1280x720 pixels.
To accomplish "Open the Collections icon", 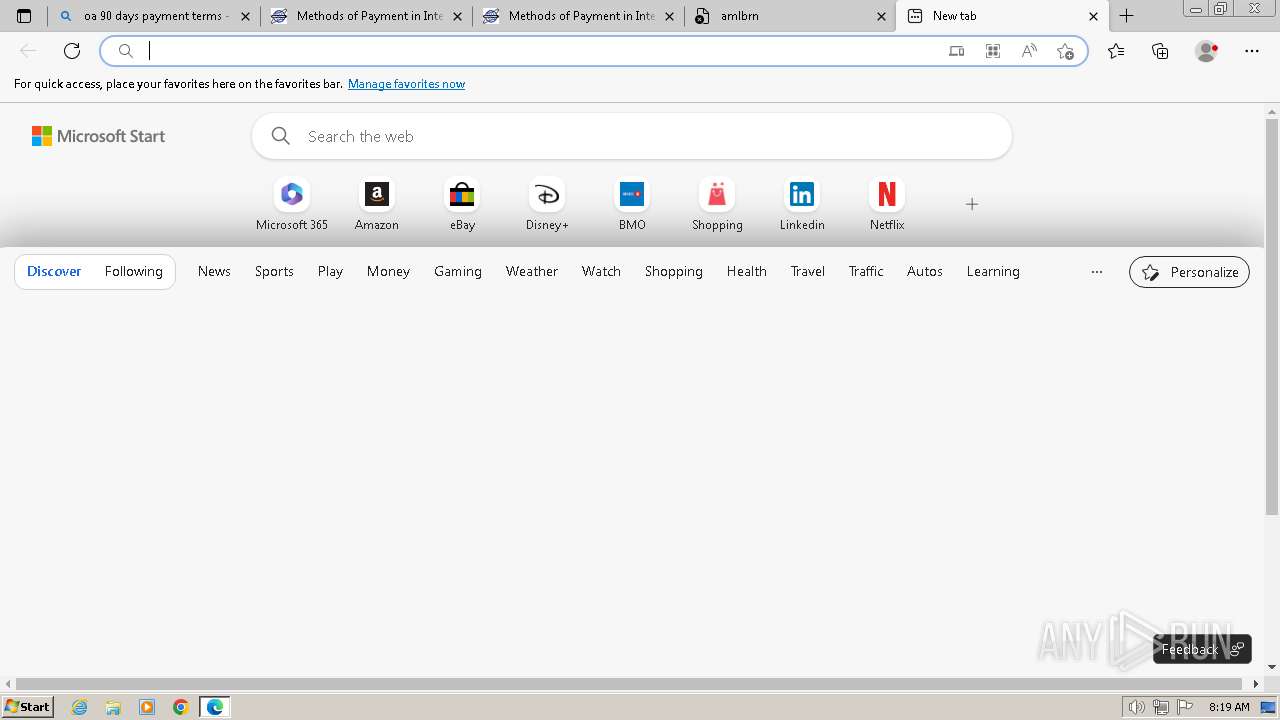I will [1160, 51].
